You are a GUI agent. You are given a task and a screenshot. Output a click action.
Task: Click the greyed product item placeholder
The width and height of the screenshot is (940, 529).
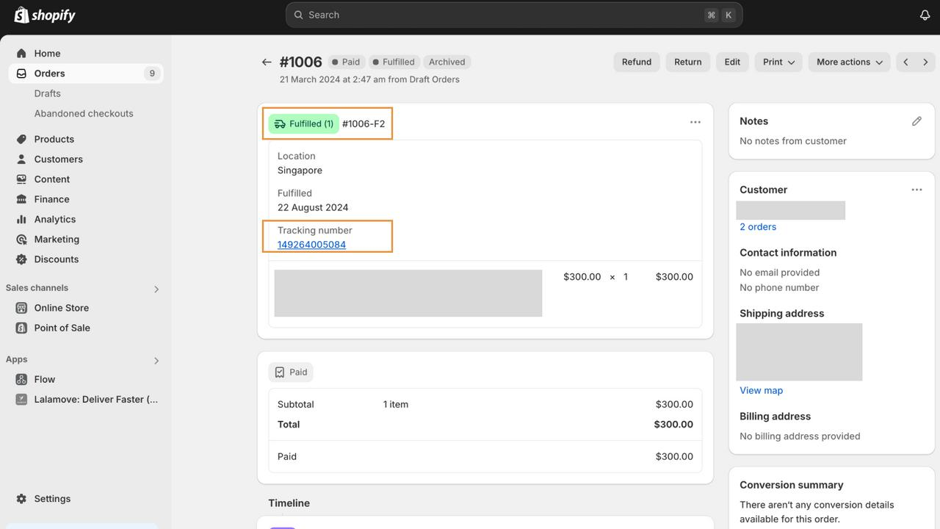408,293
